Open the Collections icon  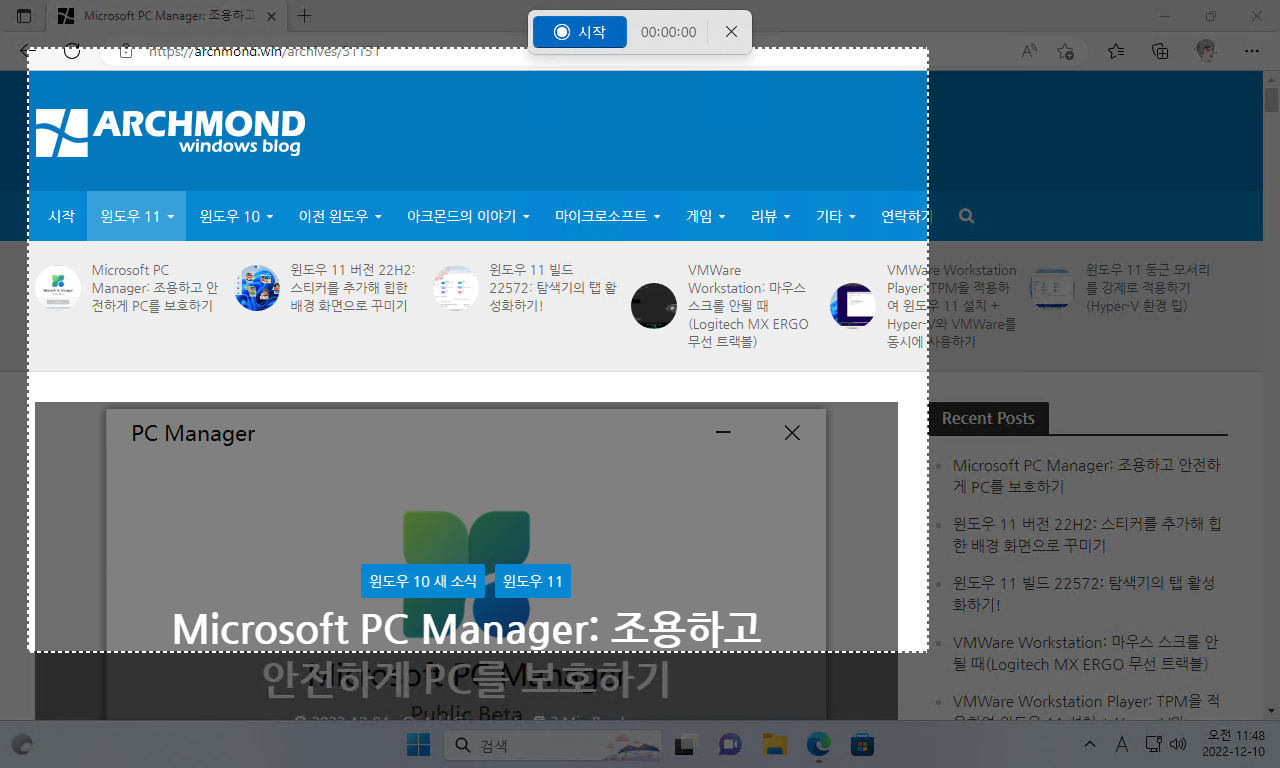tap(1160, 51)
